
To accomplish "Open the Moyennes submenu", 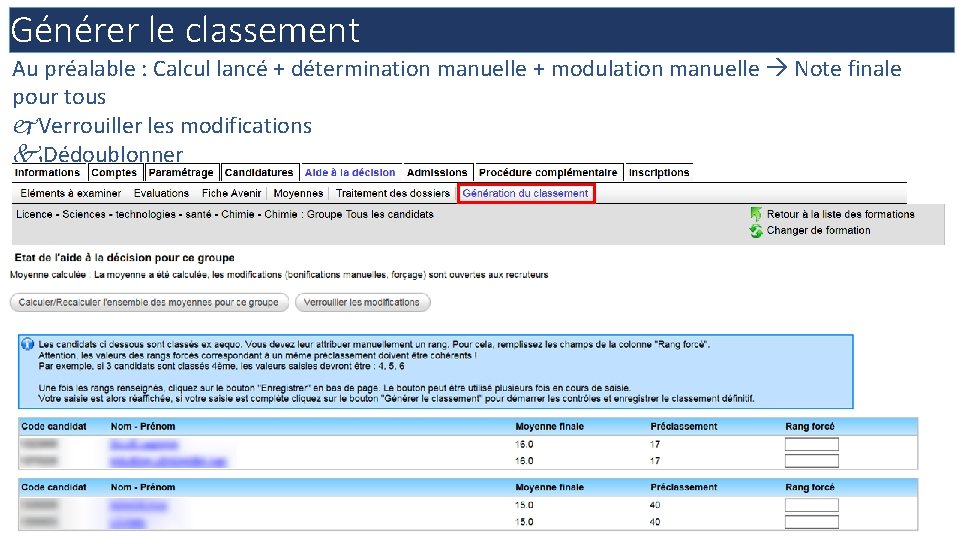I will pos(298,193).
